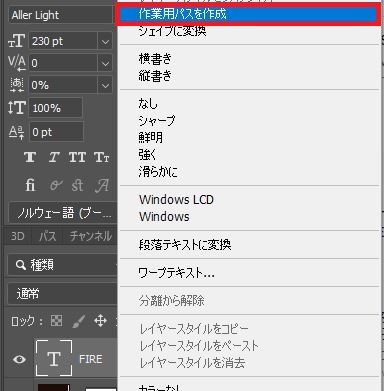Screen dimensions: 384x391
Task: Click the vertical scale 100% field
Action: (x=56, y=108)
